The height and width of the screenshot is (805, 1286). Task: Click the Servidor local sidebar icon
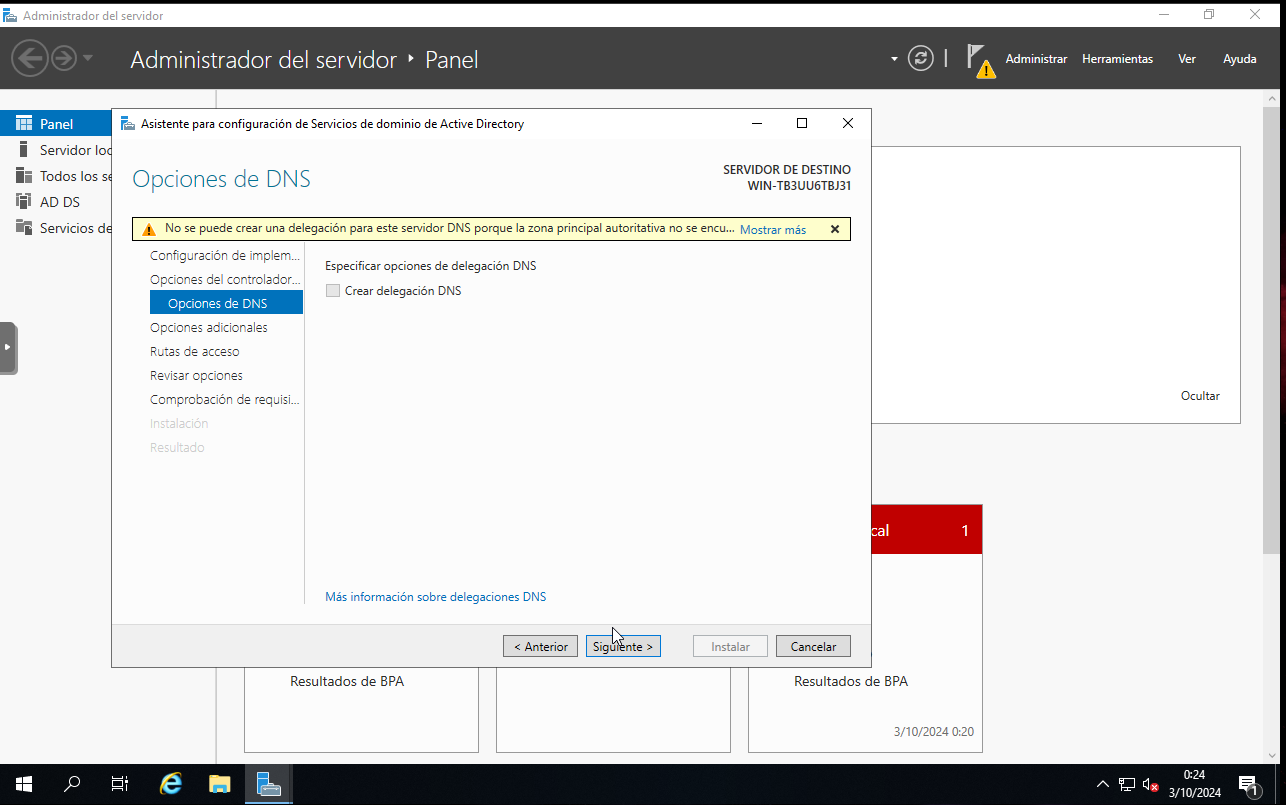[24, 150]
